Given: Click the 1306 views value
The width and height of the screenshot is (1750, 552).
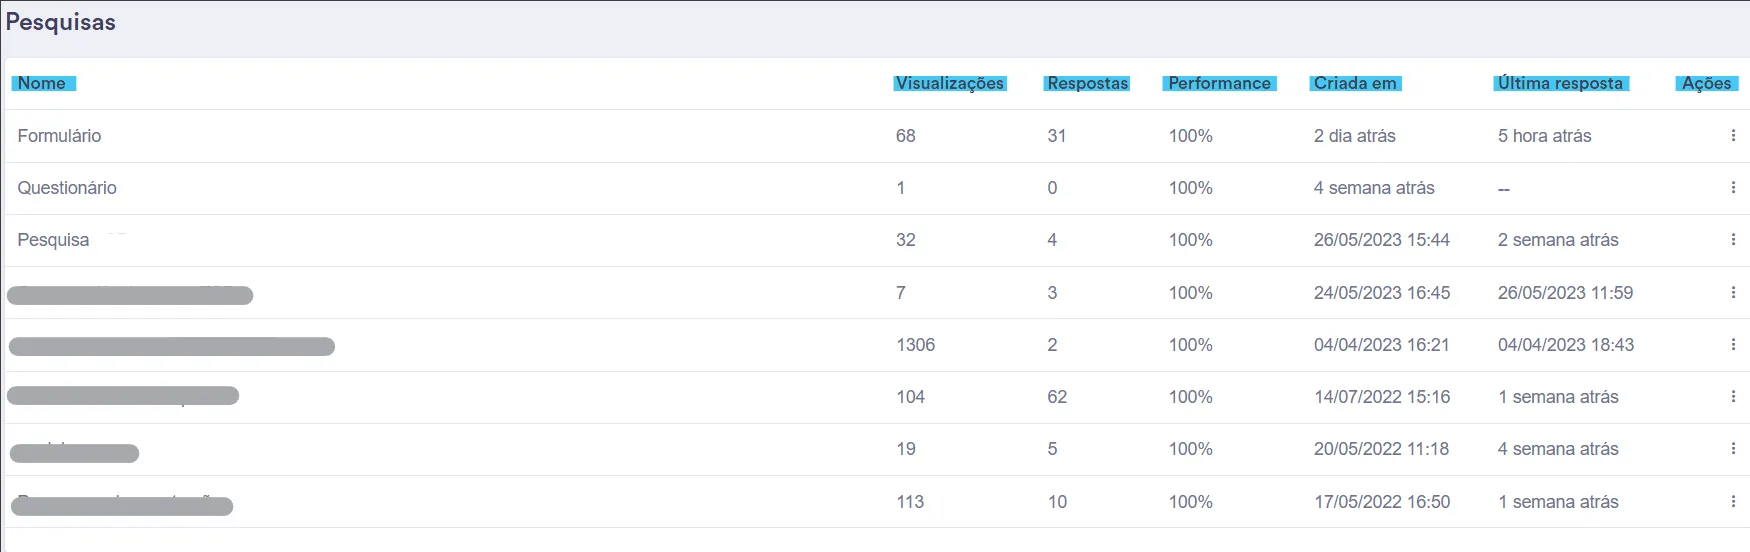Looking at the screenshot, I should coord(916,345).
